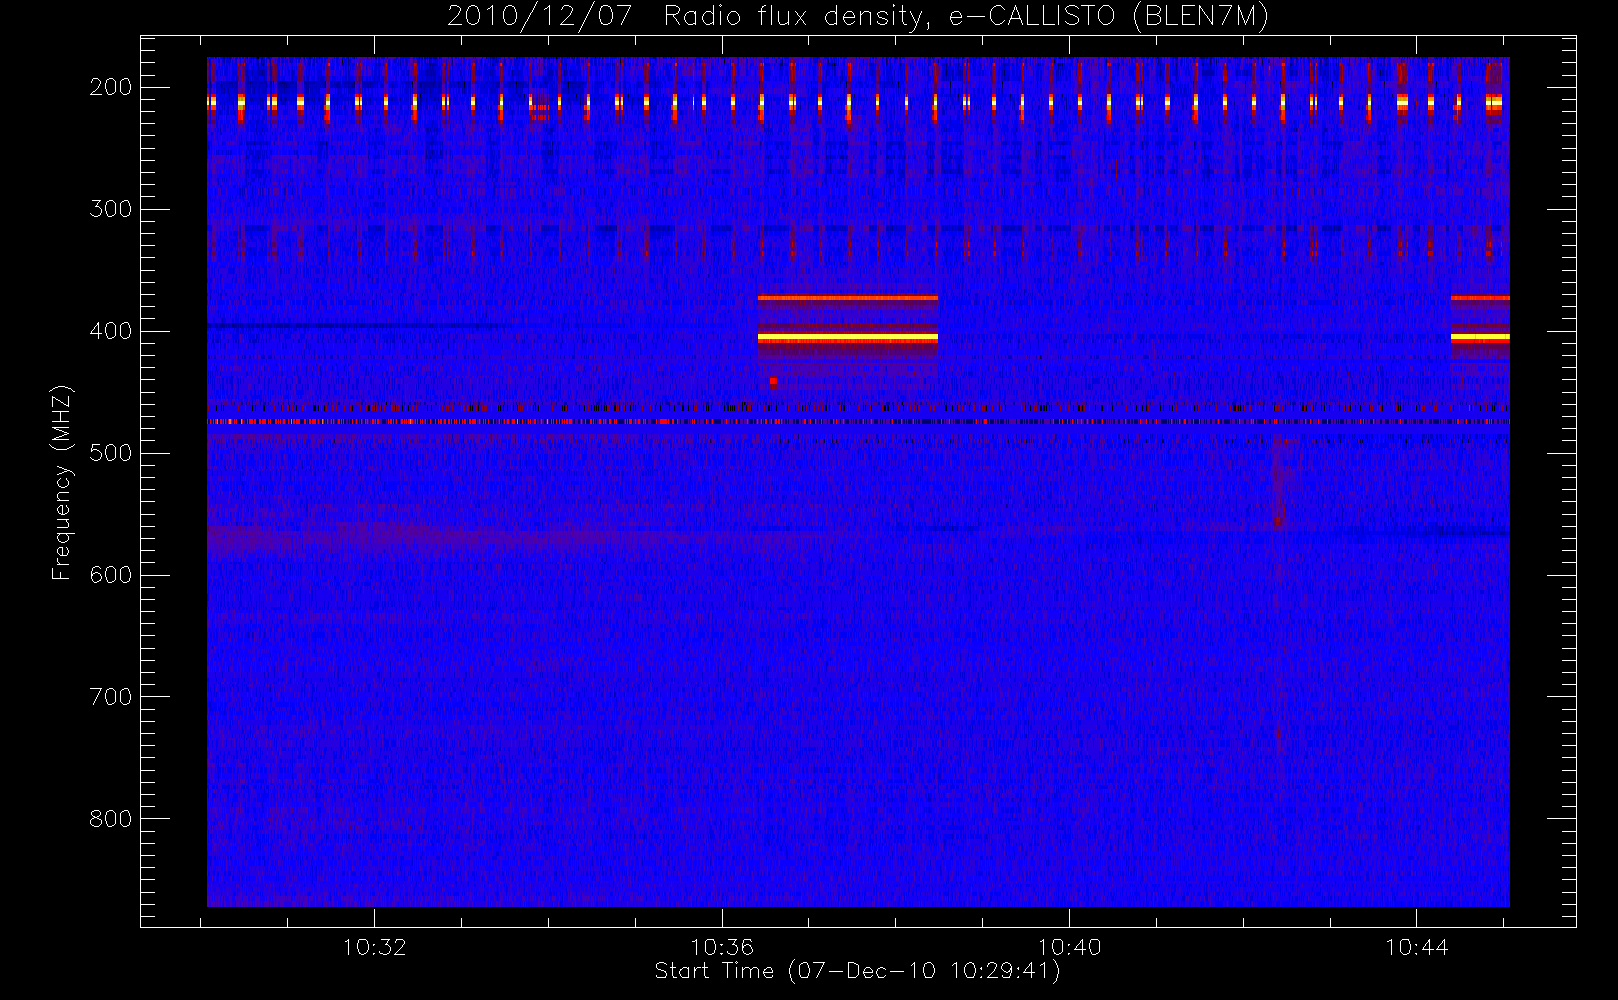Click the 'Frequency (MHz)' y-axis label
Screen dimensions: 1618x1000
click(x=62, y=483)
